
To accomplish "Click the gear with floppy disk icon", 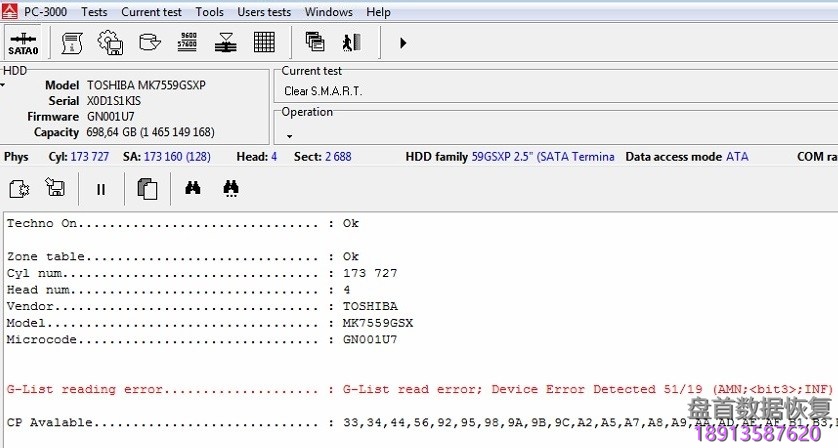I will (x=110, y=42).
